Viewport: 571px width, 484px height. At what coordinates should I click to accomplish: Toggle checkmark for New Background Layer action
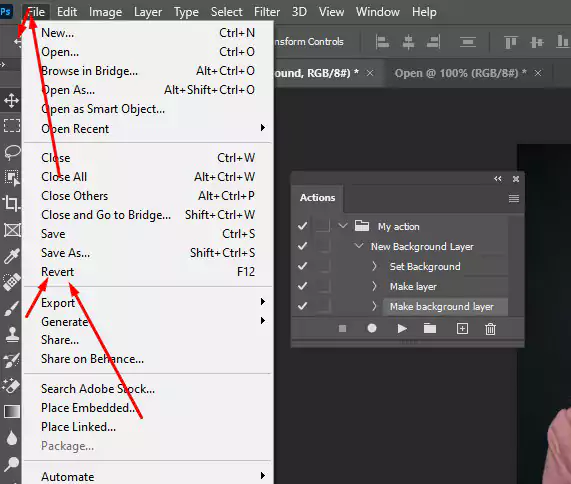tap(302, 246)
